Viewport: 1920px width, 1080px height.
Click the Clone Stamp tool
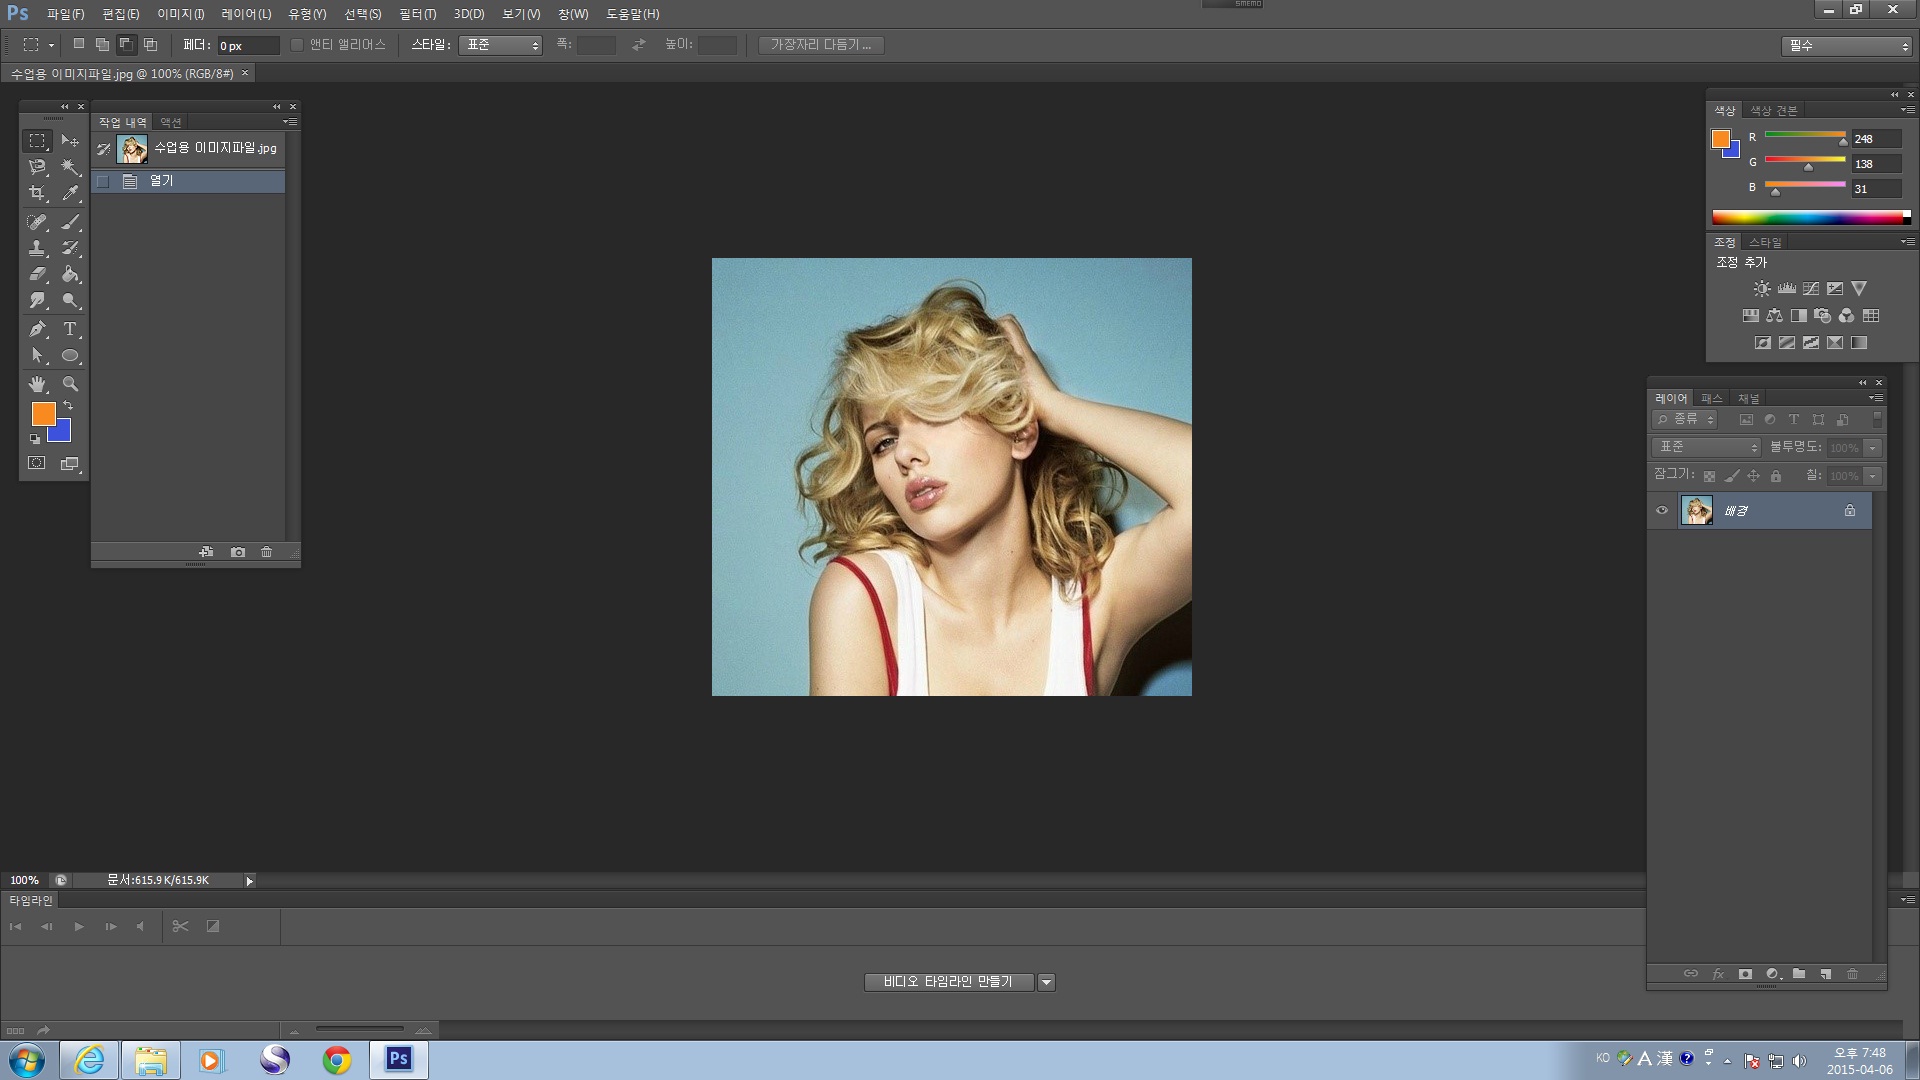[37, 248]
